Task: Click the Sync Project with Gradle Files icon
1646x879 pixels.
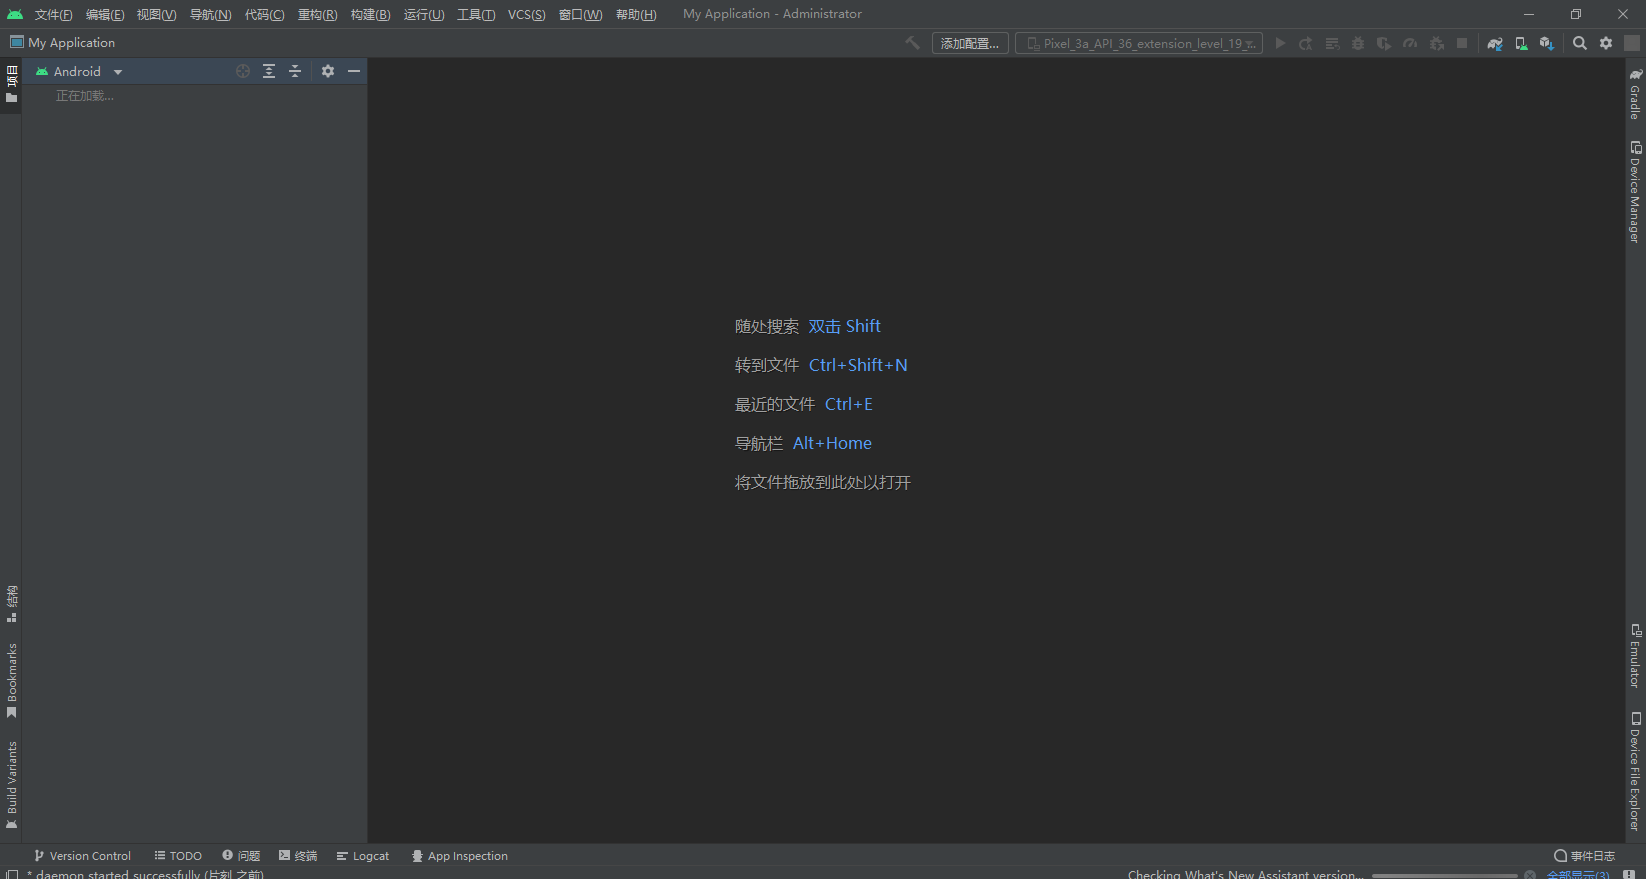Action: click(x=1495, y=44)
